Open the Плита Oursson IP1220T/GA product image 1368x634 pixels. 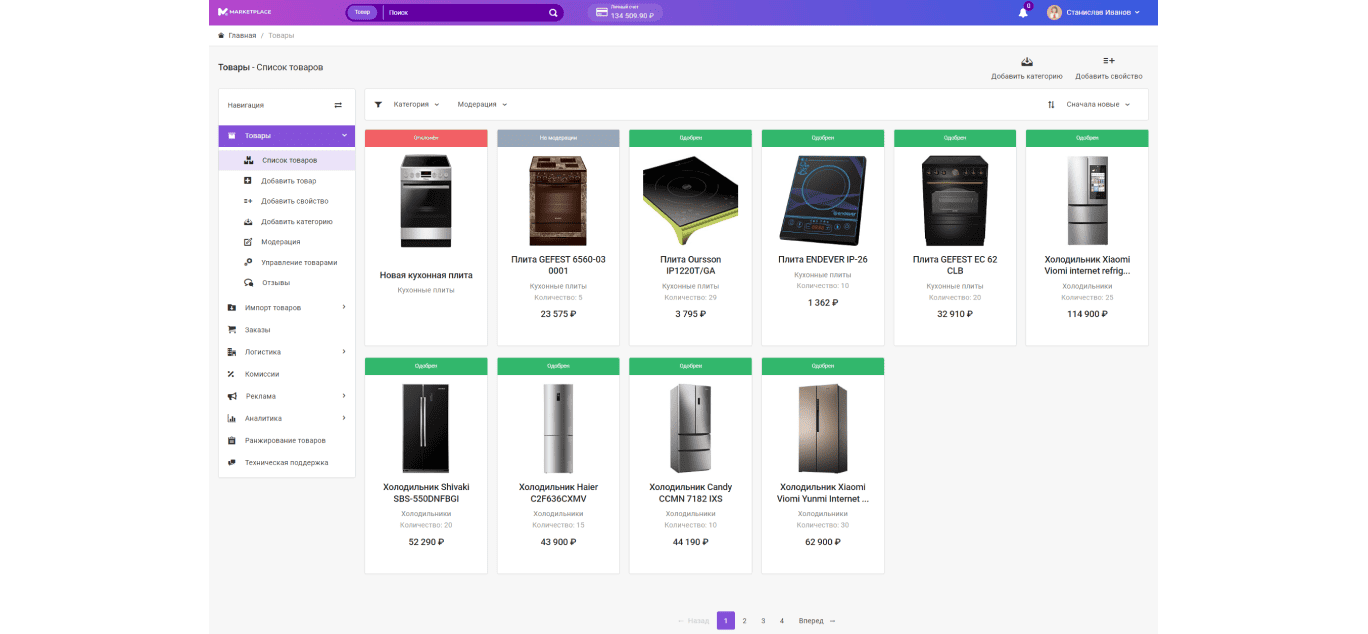pos(691,201)
